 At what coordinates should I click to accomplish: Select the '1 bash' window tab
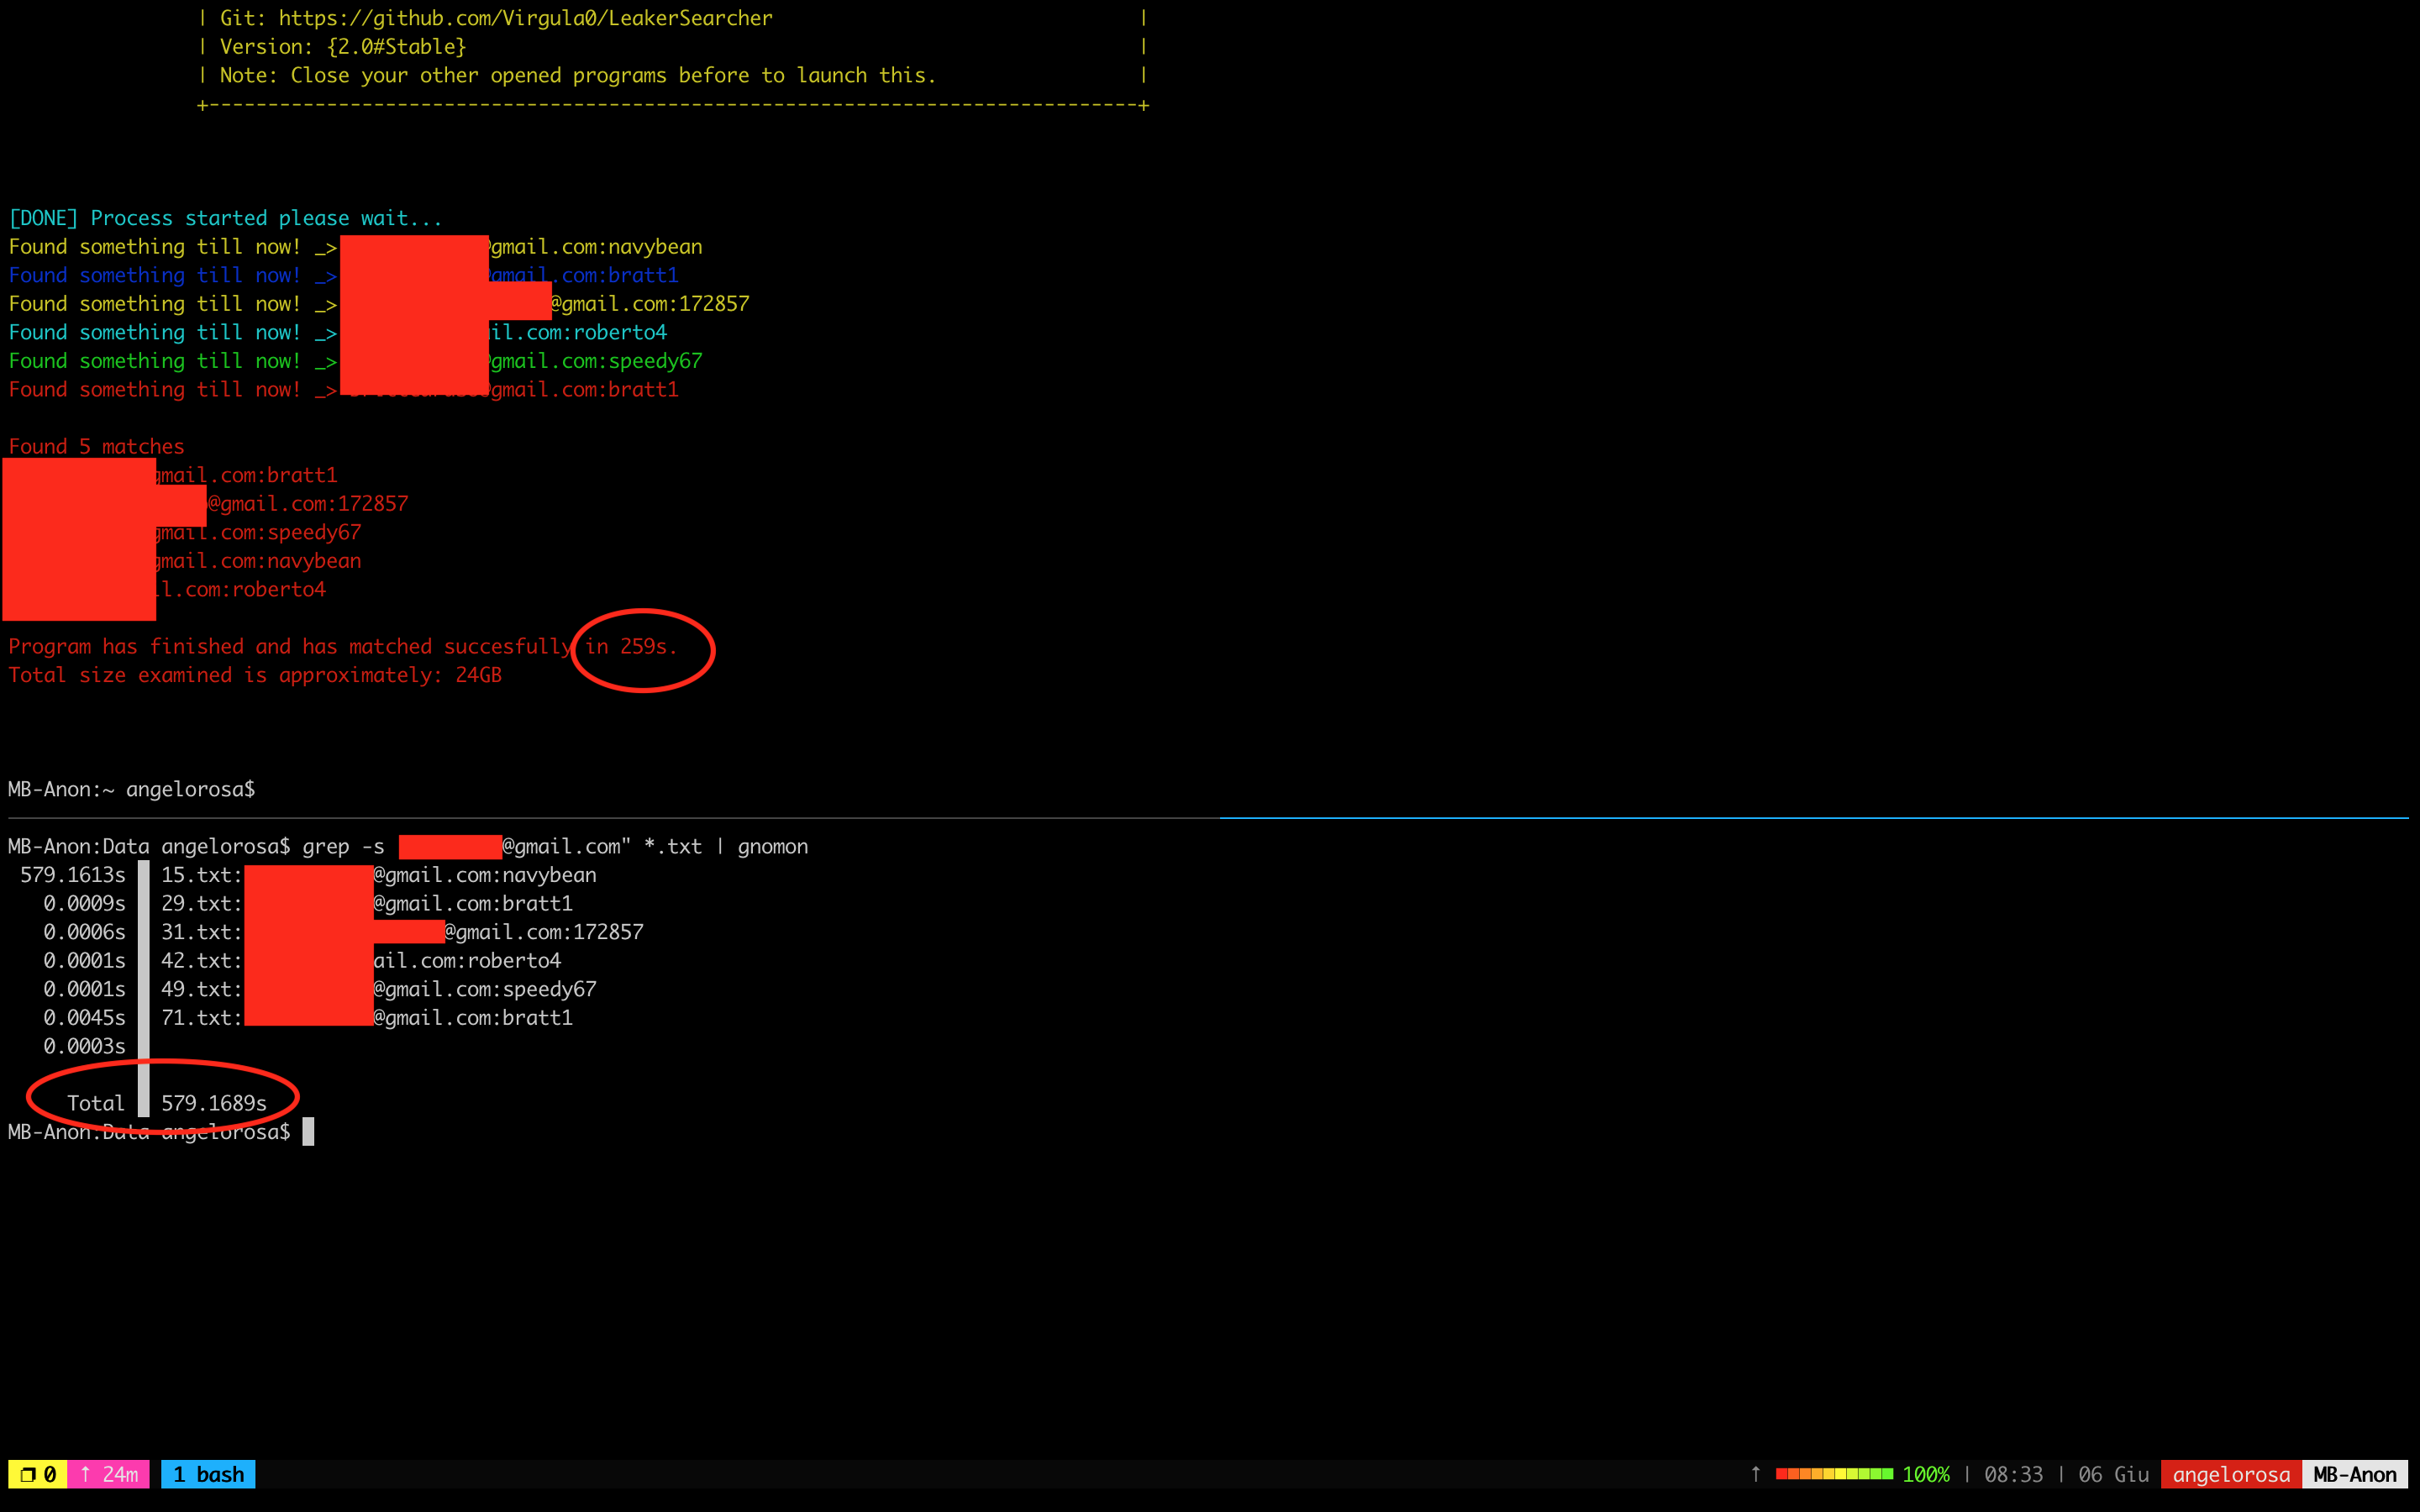[208, 1474]
